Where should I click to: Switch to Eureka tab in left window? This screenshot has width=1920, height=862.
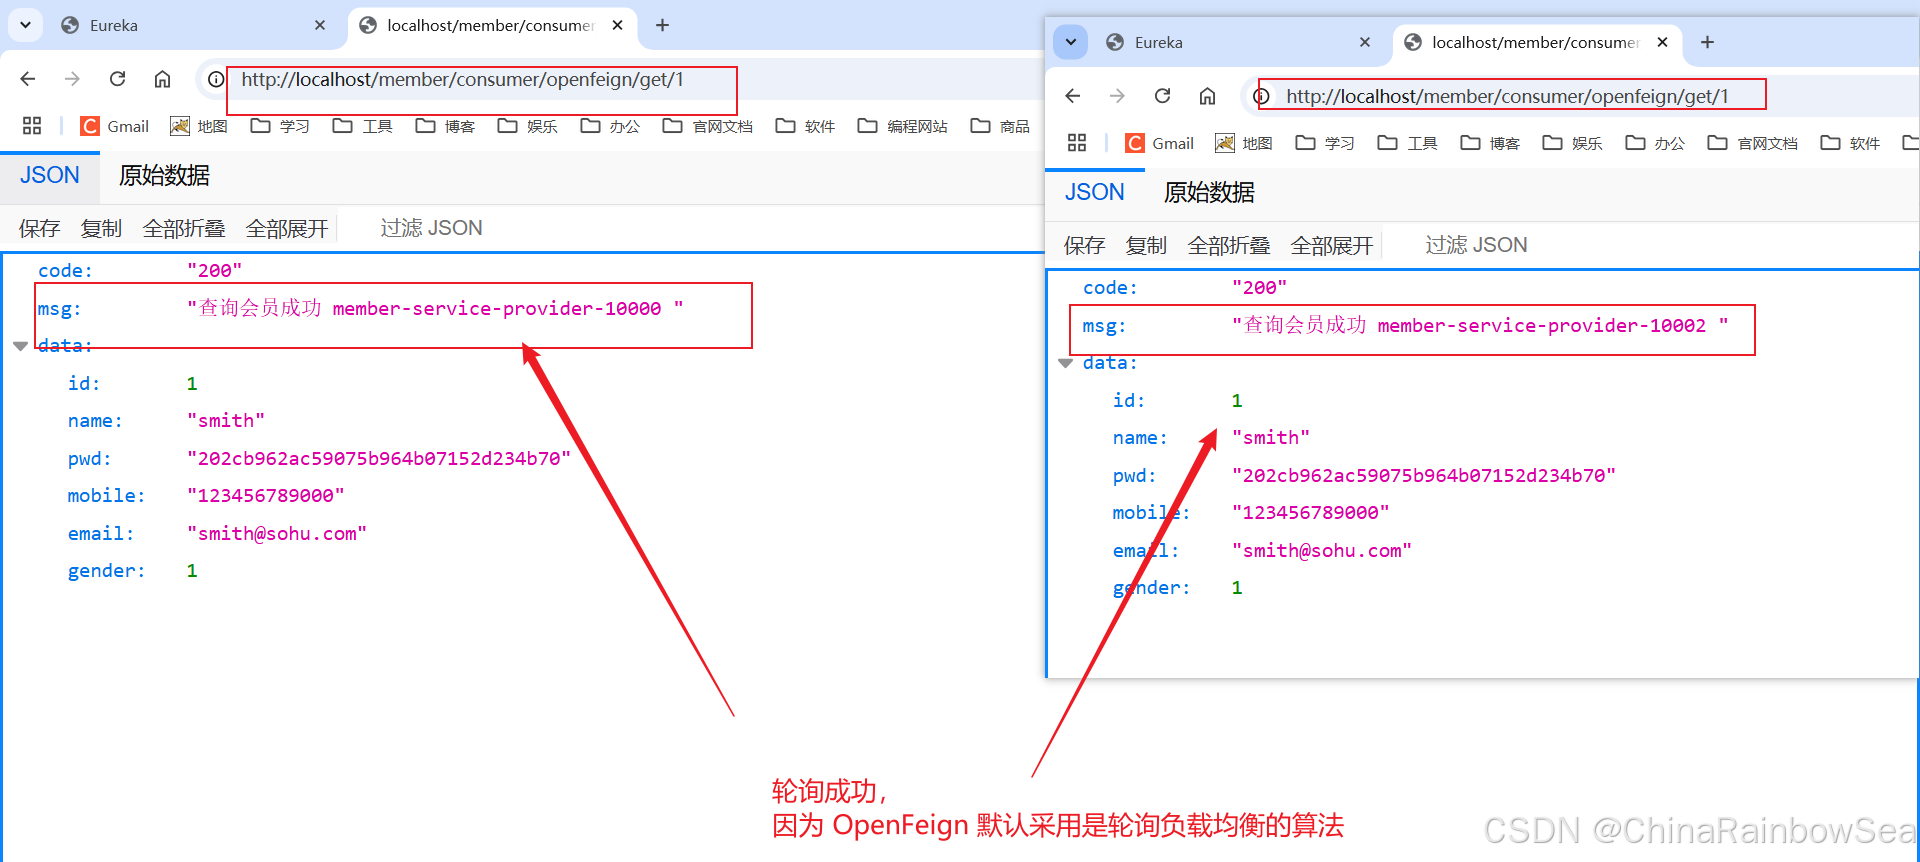click(x=195, y=25)
